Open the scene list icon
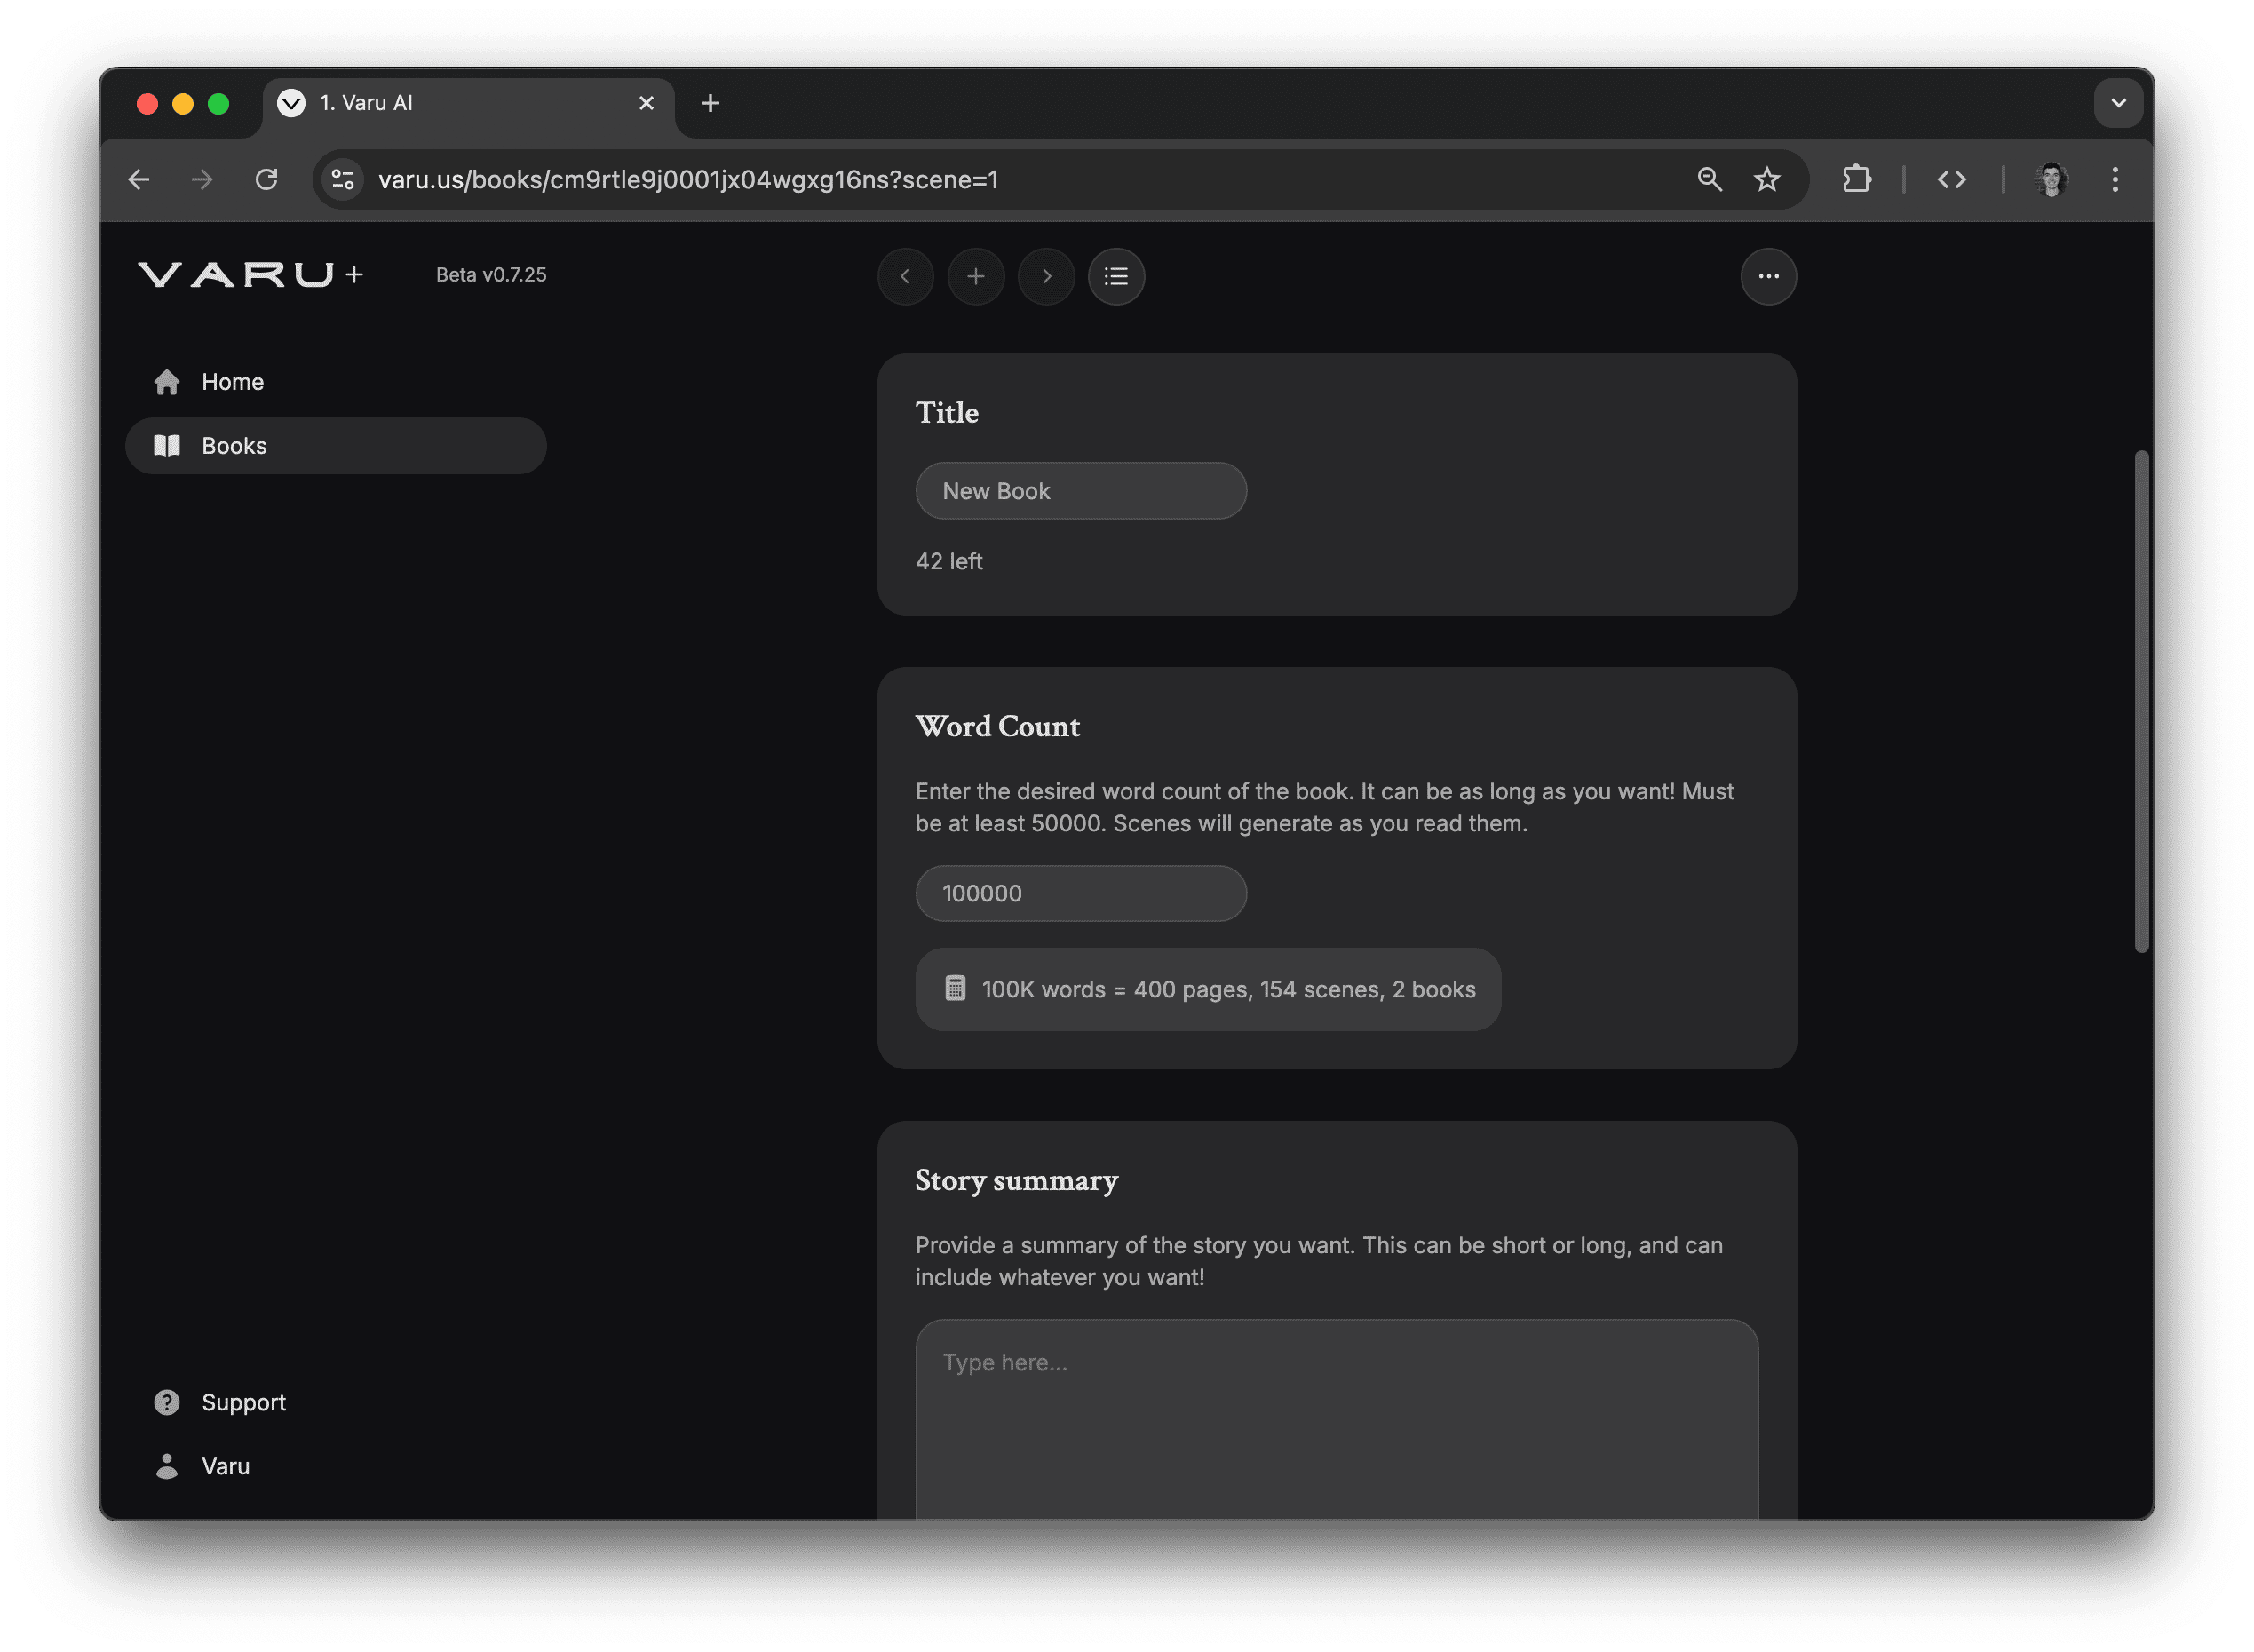Image resolution: width=2254 pixels, height=1652 pixels. [x=1116, y=277]
